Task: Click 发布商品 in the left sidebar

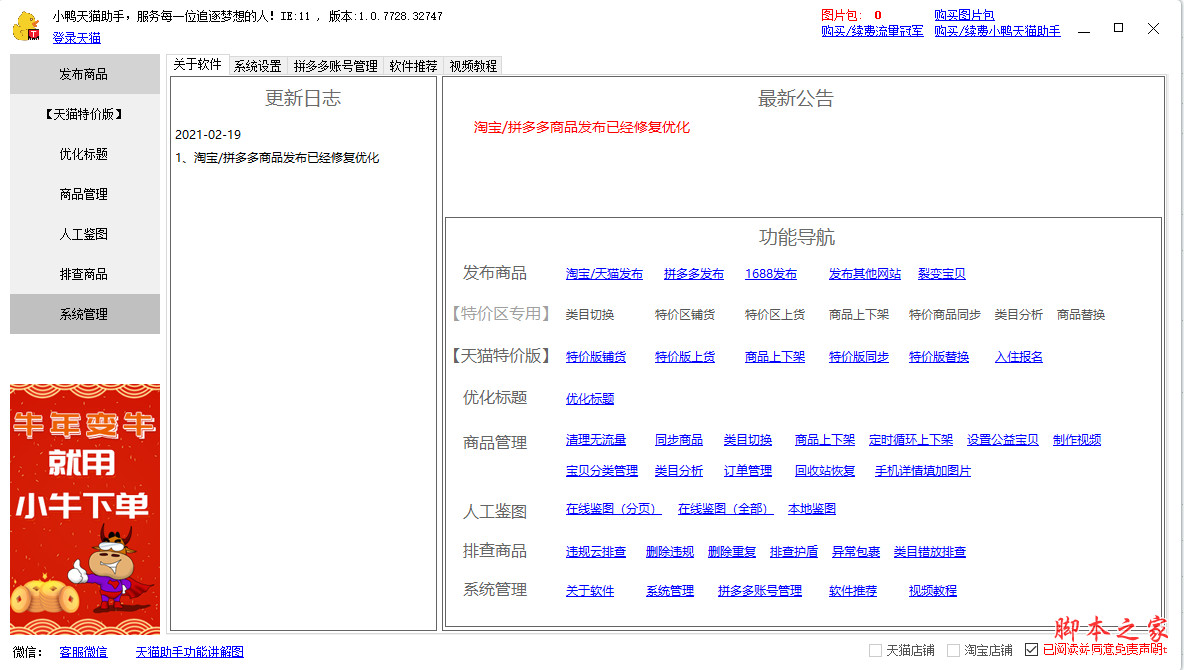Action: tap(84, 74)
